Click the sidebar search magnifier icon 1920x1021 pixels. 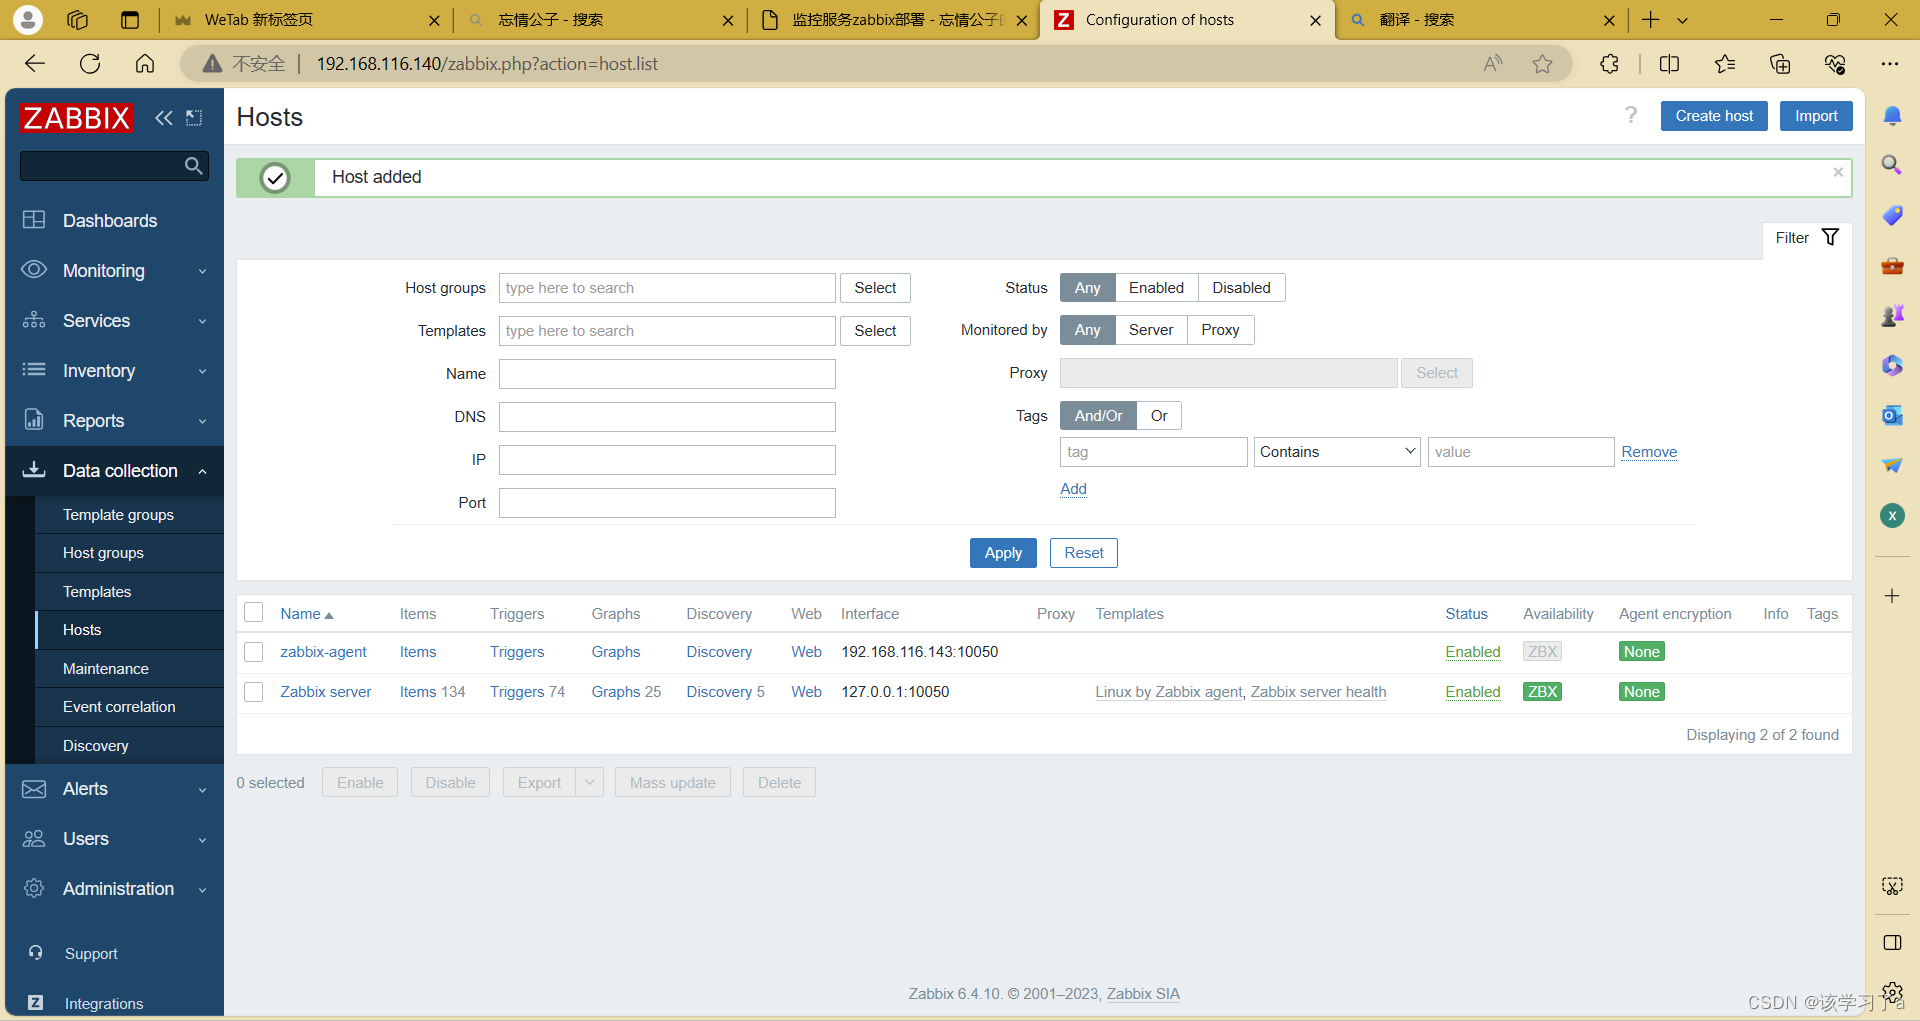tap(194, 165)
